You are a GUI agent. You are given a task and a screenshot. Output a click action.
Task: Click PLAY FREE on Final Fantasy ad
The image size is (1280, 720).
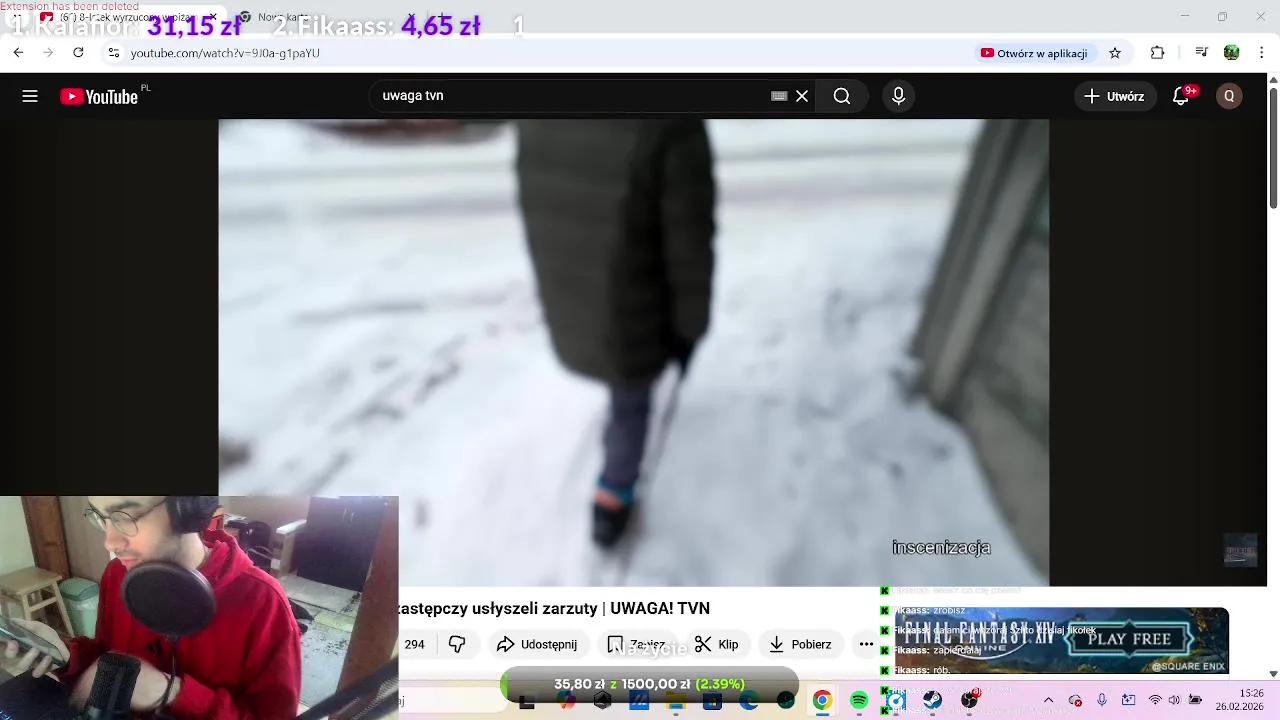point(1129,639)
